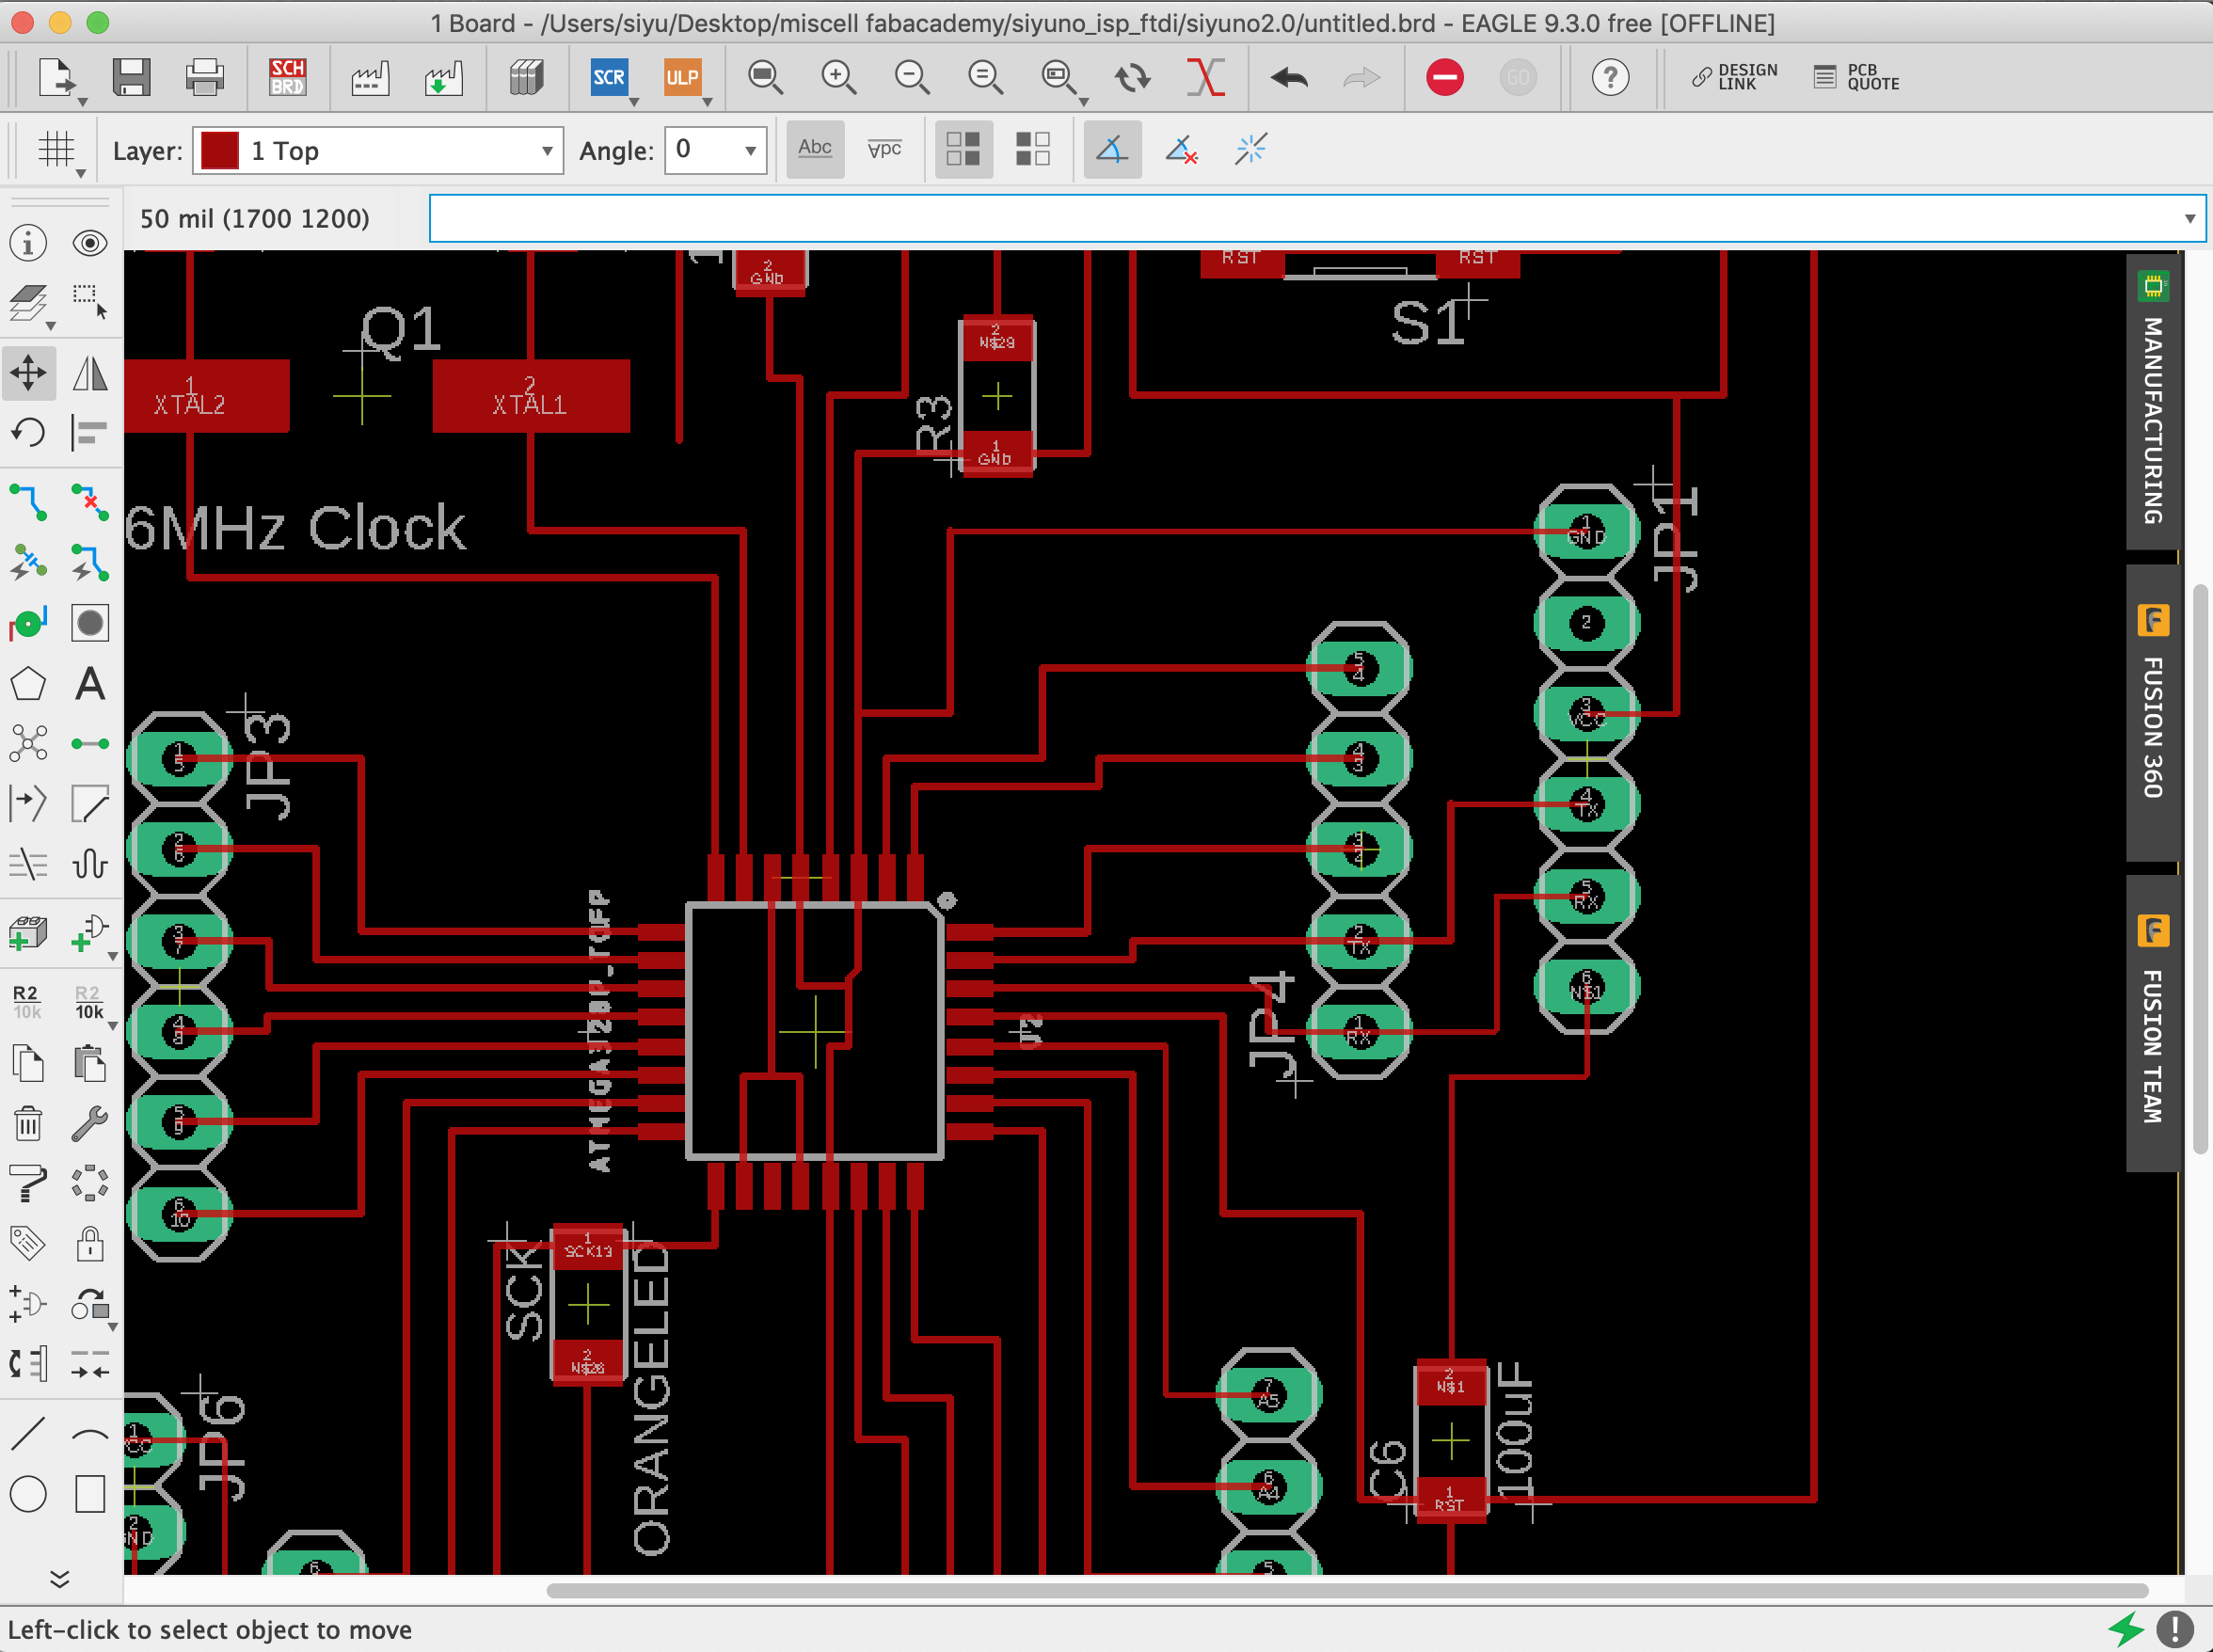The image size is (2213, 1652).
Task: Open the SCR script dropdown arrow
Action: tap(634, 101)
